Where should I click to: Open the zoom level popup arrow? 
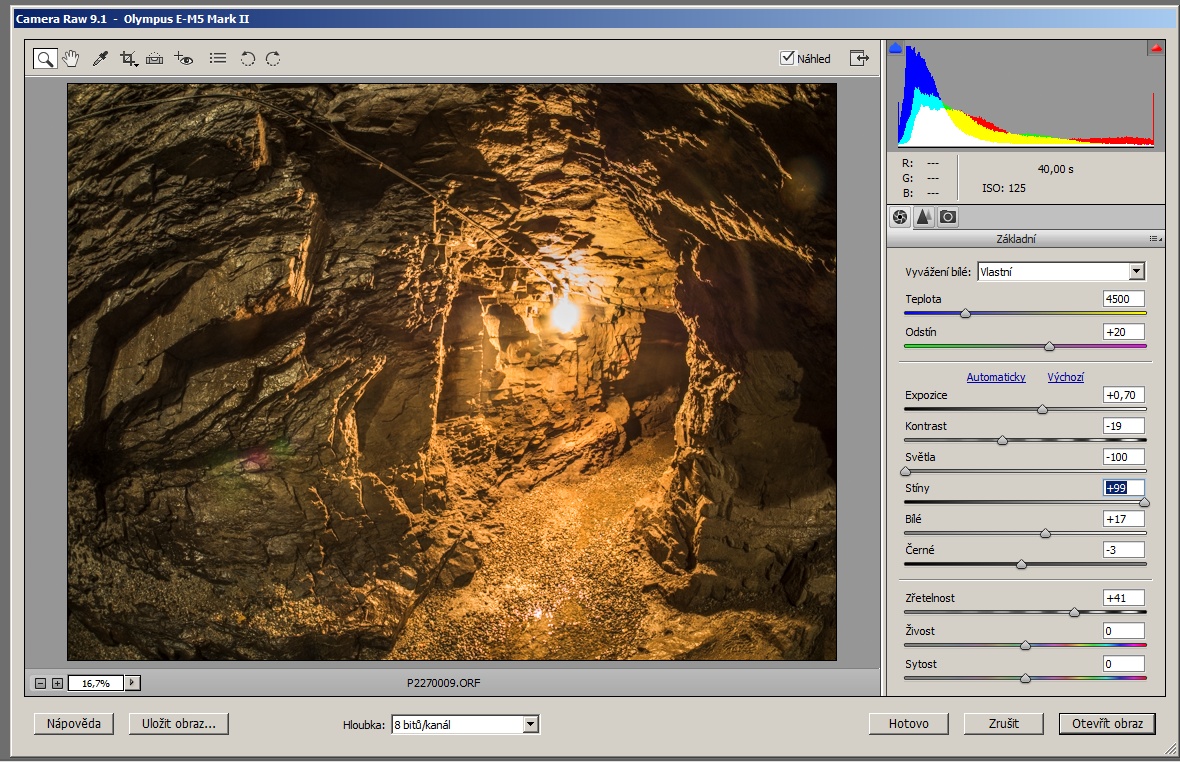click(x=133, y=683)
